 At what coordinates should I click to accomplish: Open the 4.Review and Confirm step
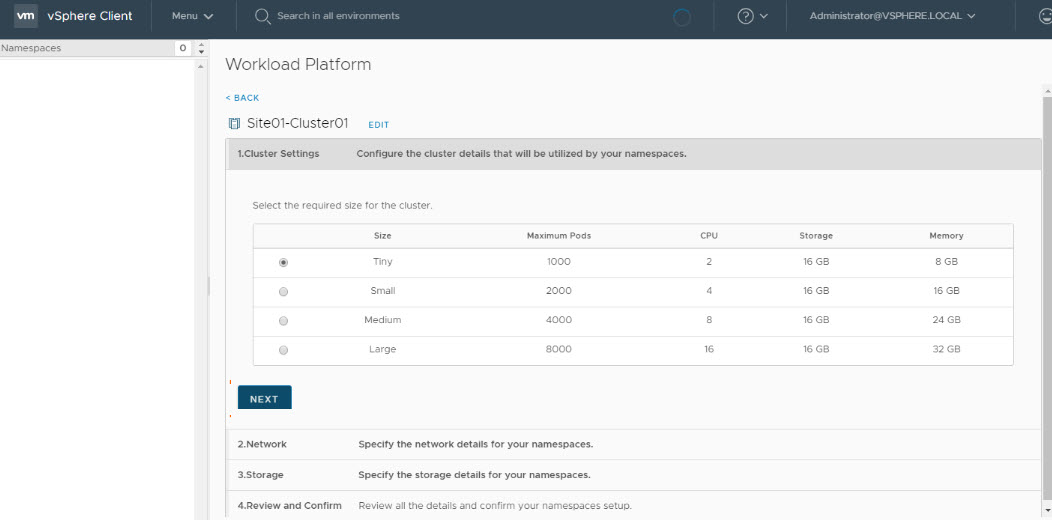click(x=289, y=506)
